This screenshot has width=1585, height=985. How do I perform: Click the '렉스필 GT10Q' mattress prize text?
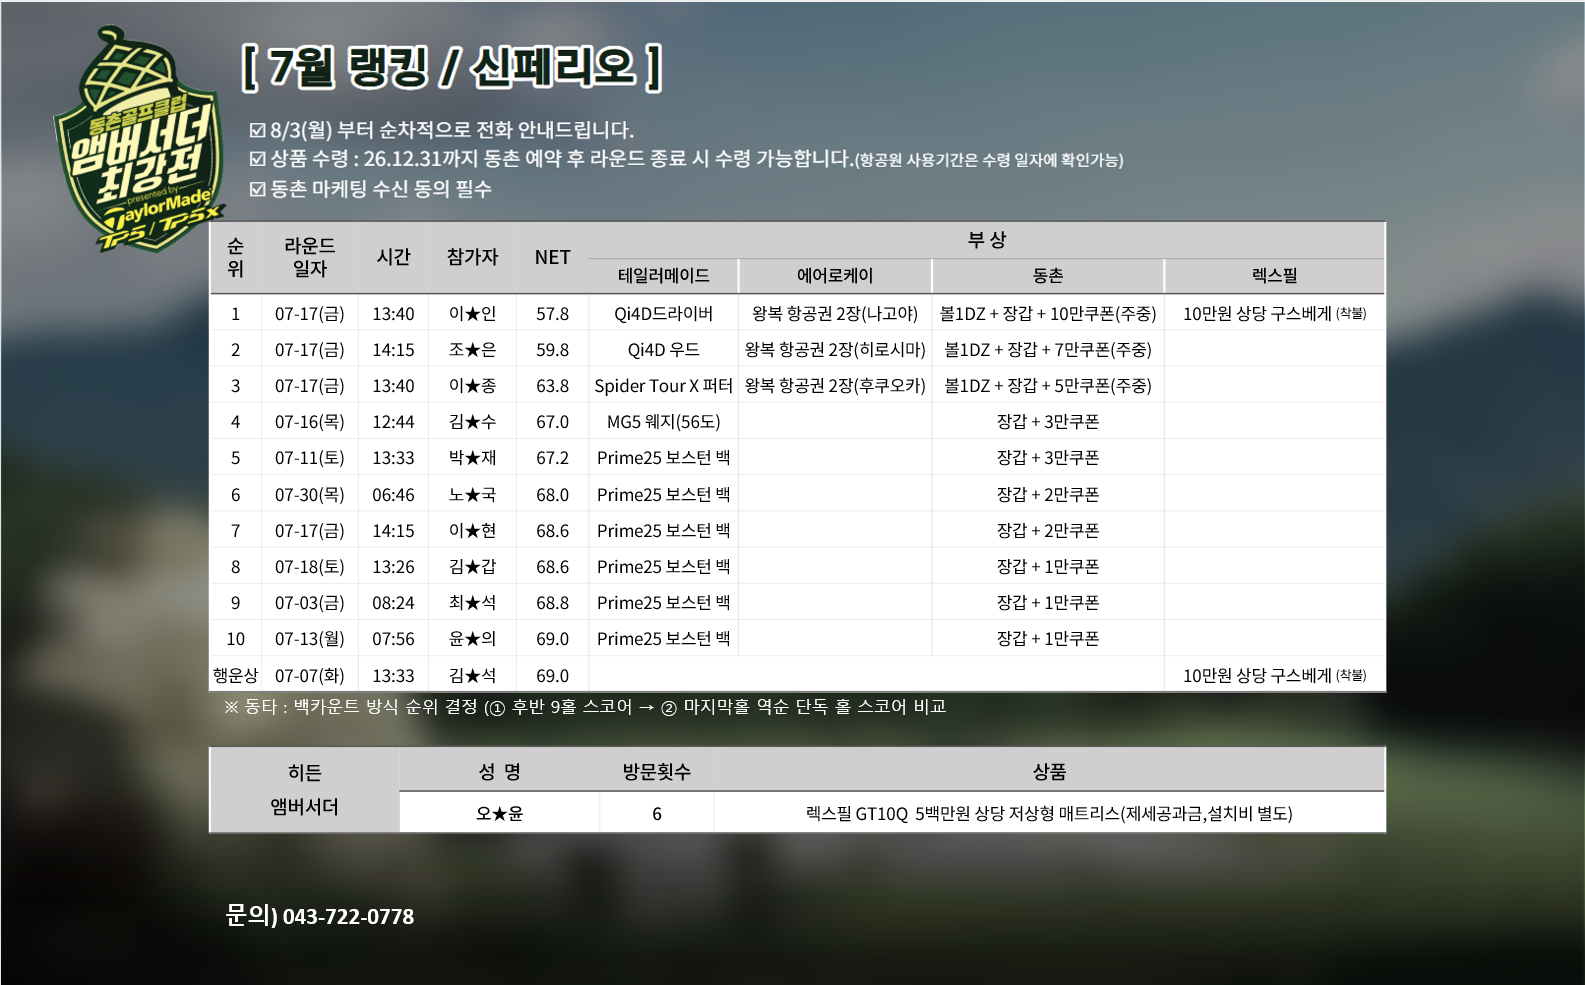pos(1049,814)
